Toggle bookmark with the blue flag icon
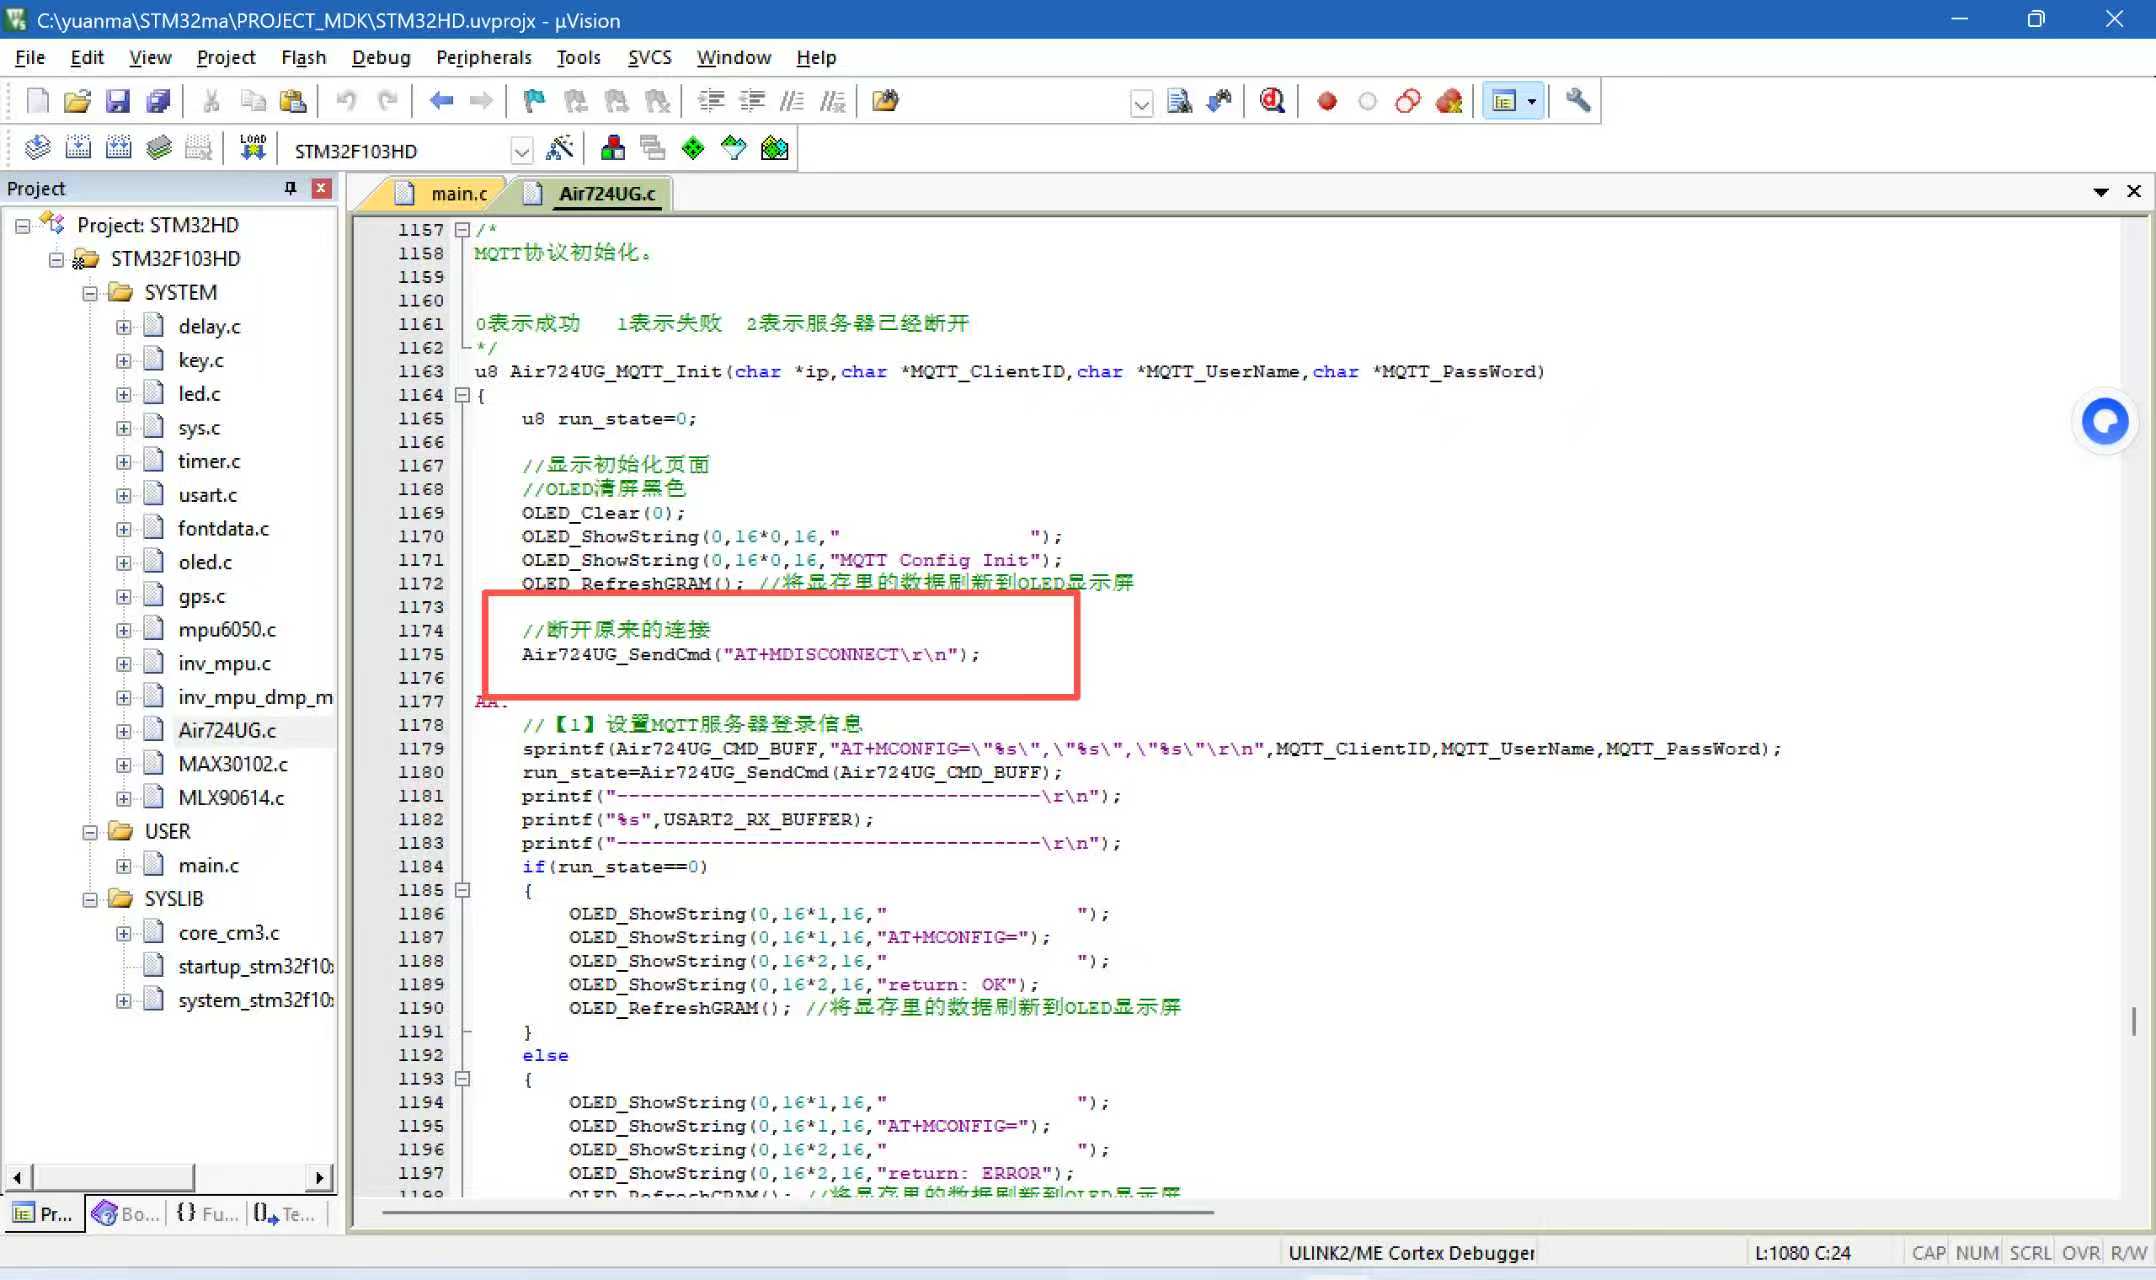This screenshot has width=2156, height=1280. pos(534,101)
